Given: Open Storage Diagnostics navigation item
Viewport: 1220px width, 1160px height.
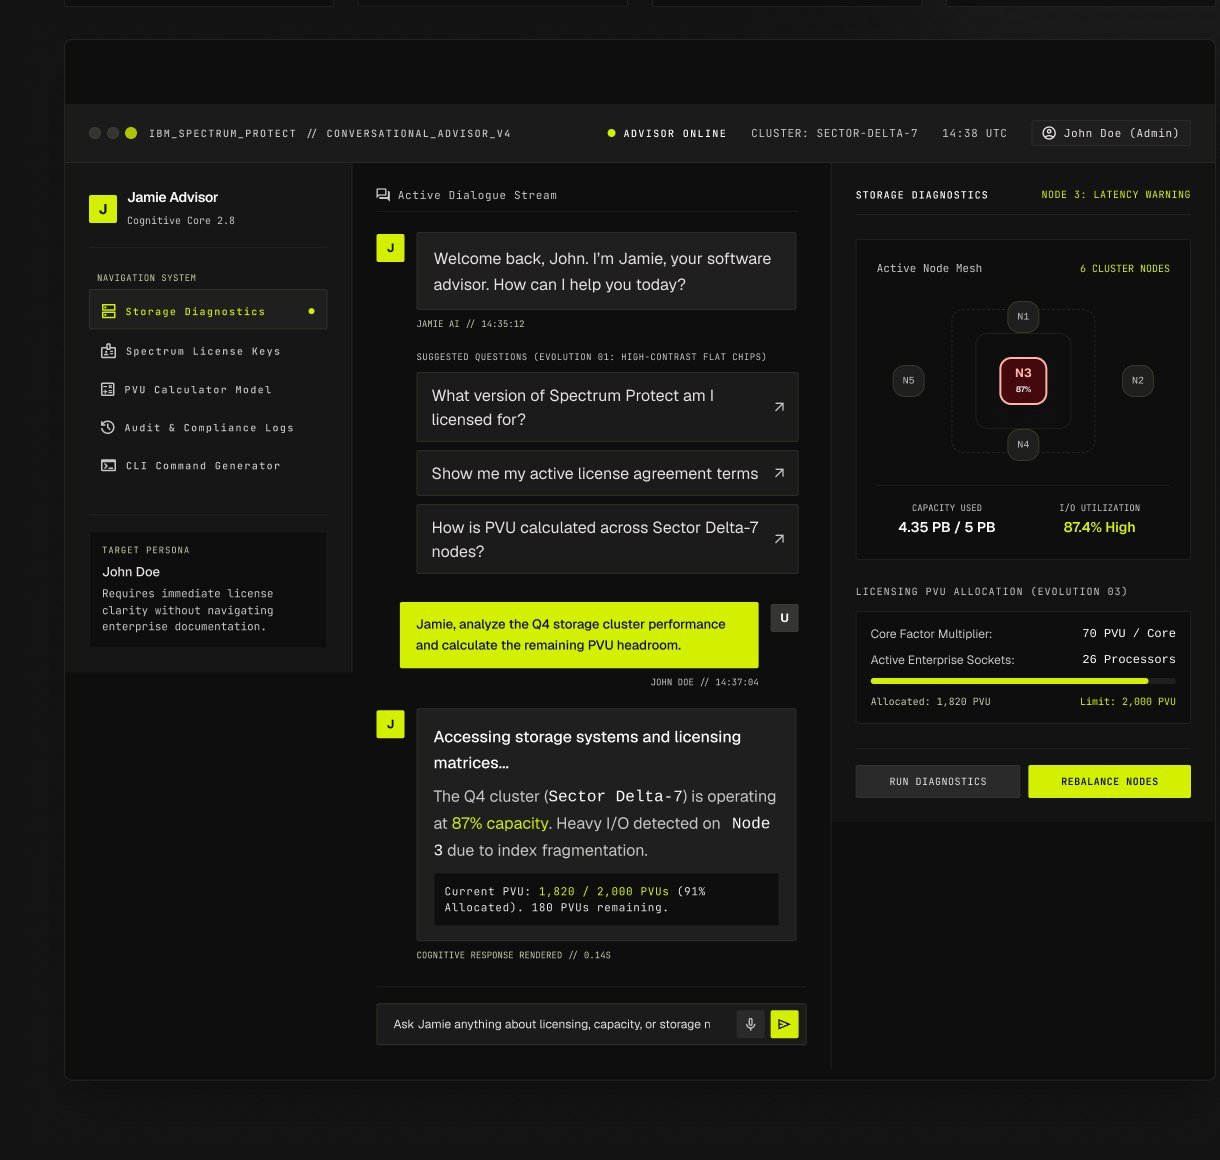Looking at the screenshot, I should click(208, 311).
